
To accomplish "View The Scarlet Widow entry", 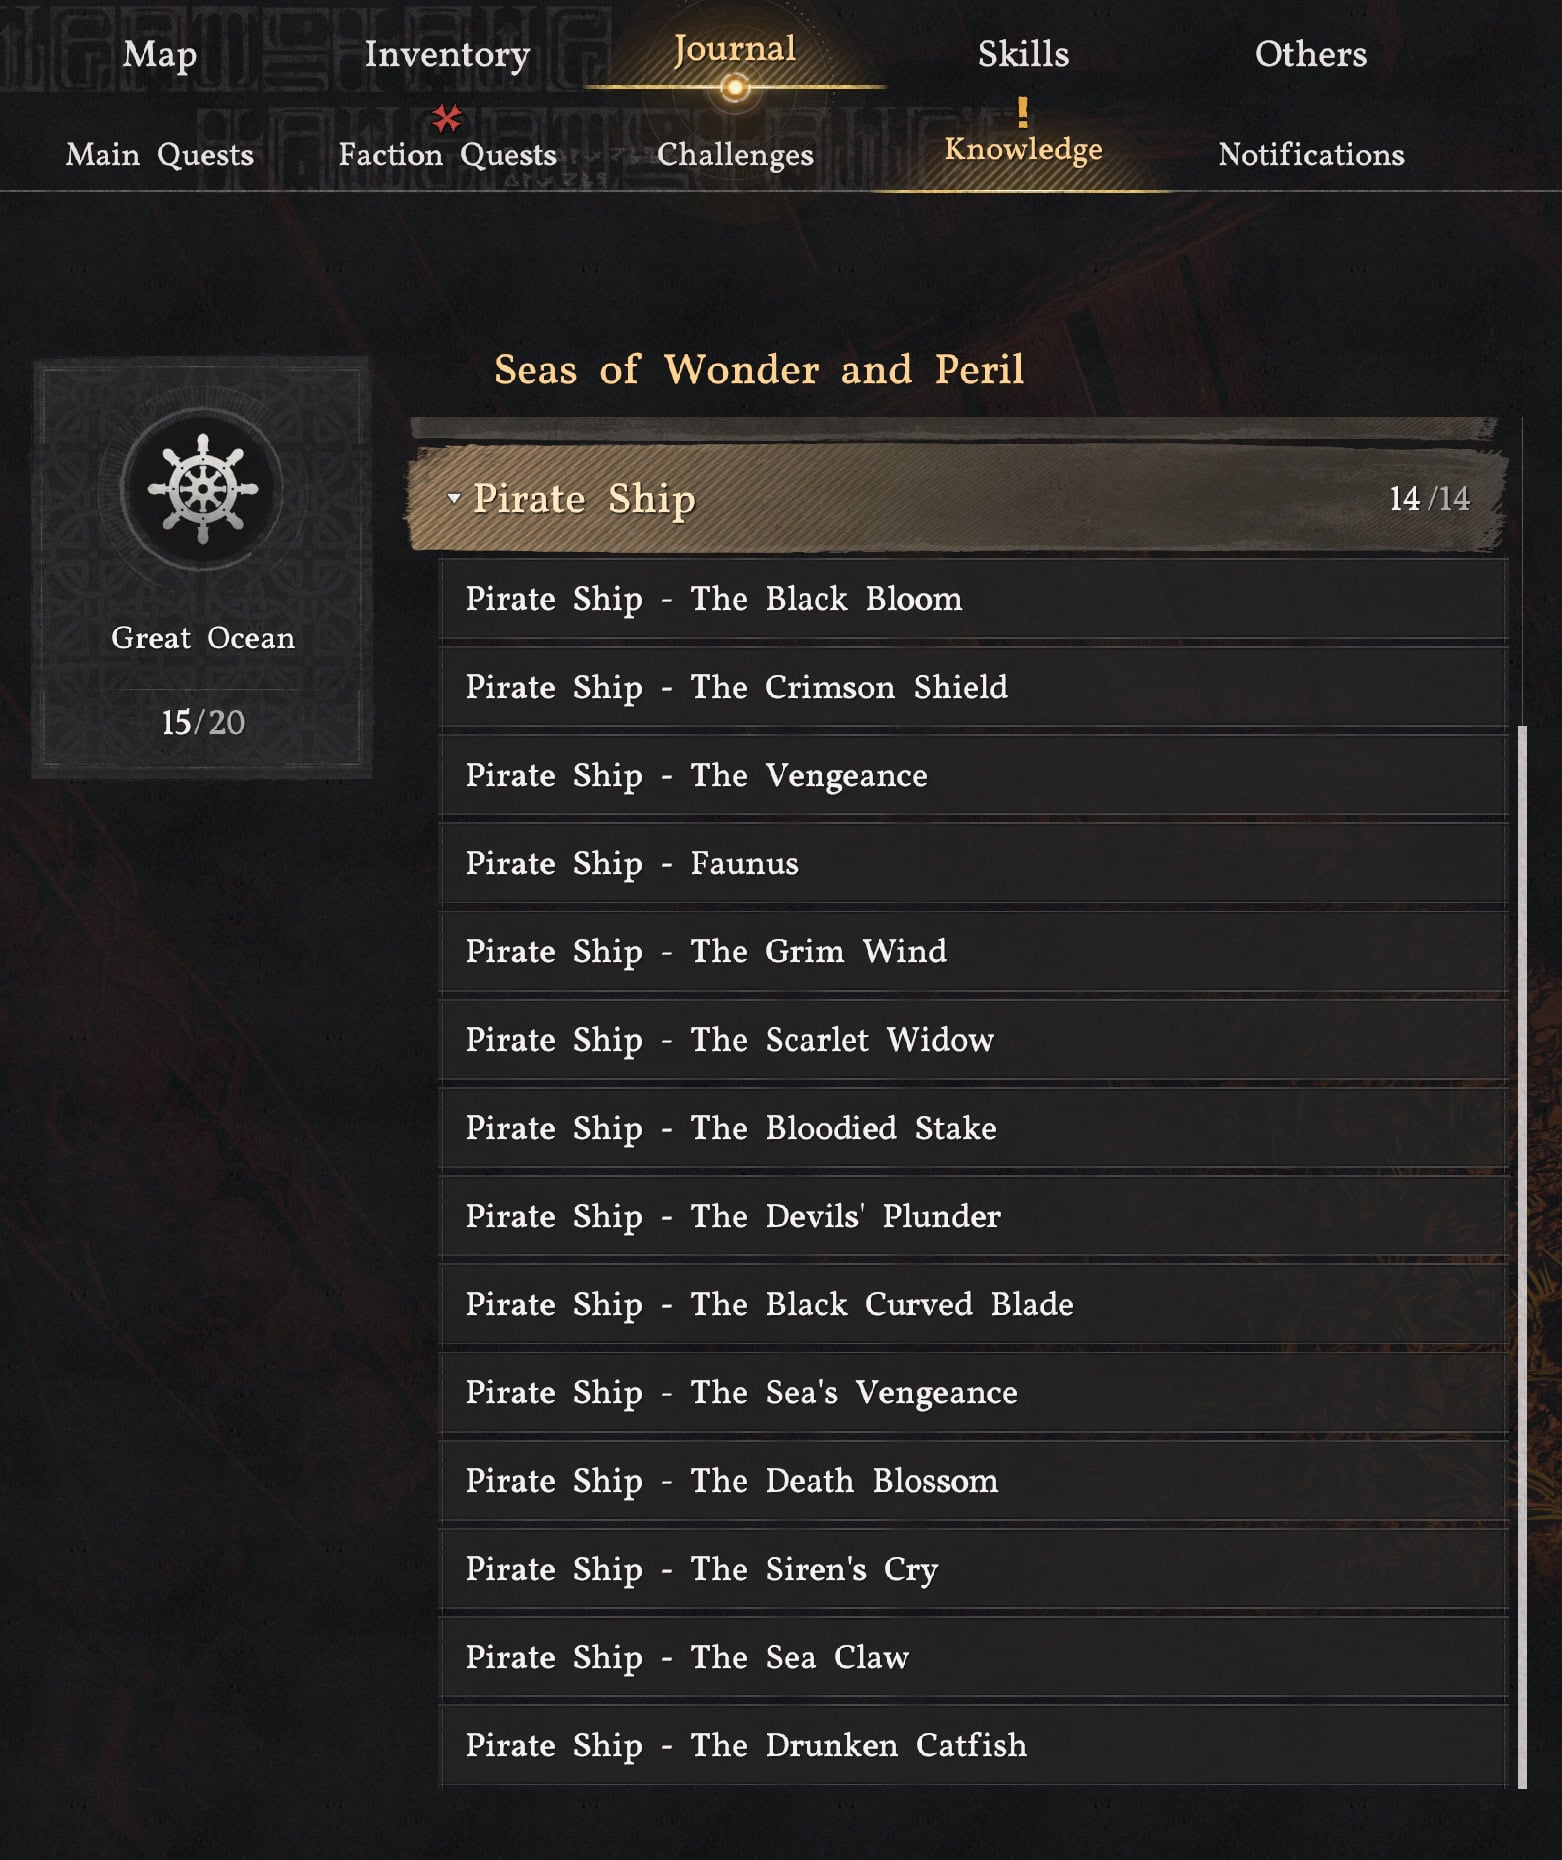I will point(973,1040).
